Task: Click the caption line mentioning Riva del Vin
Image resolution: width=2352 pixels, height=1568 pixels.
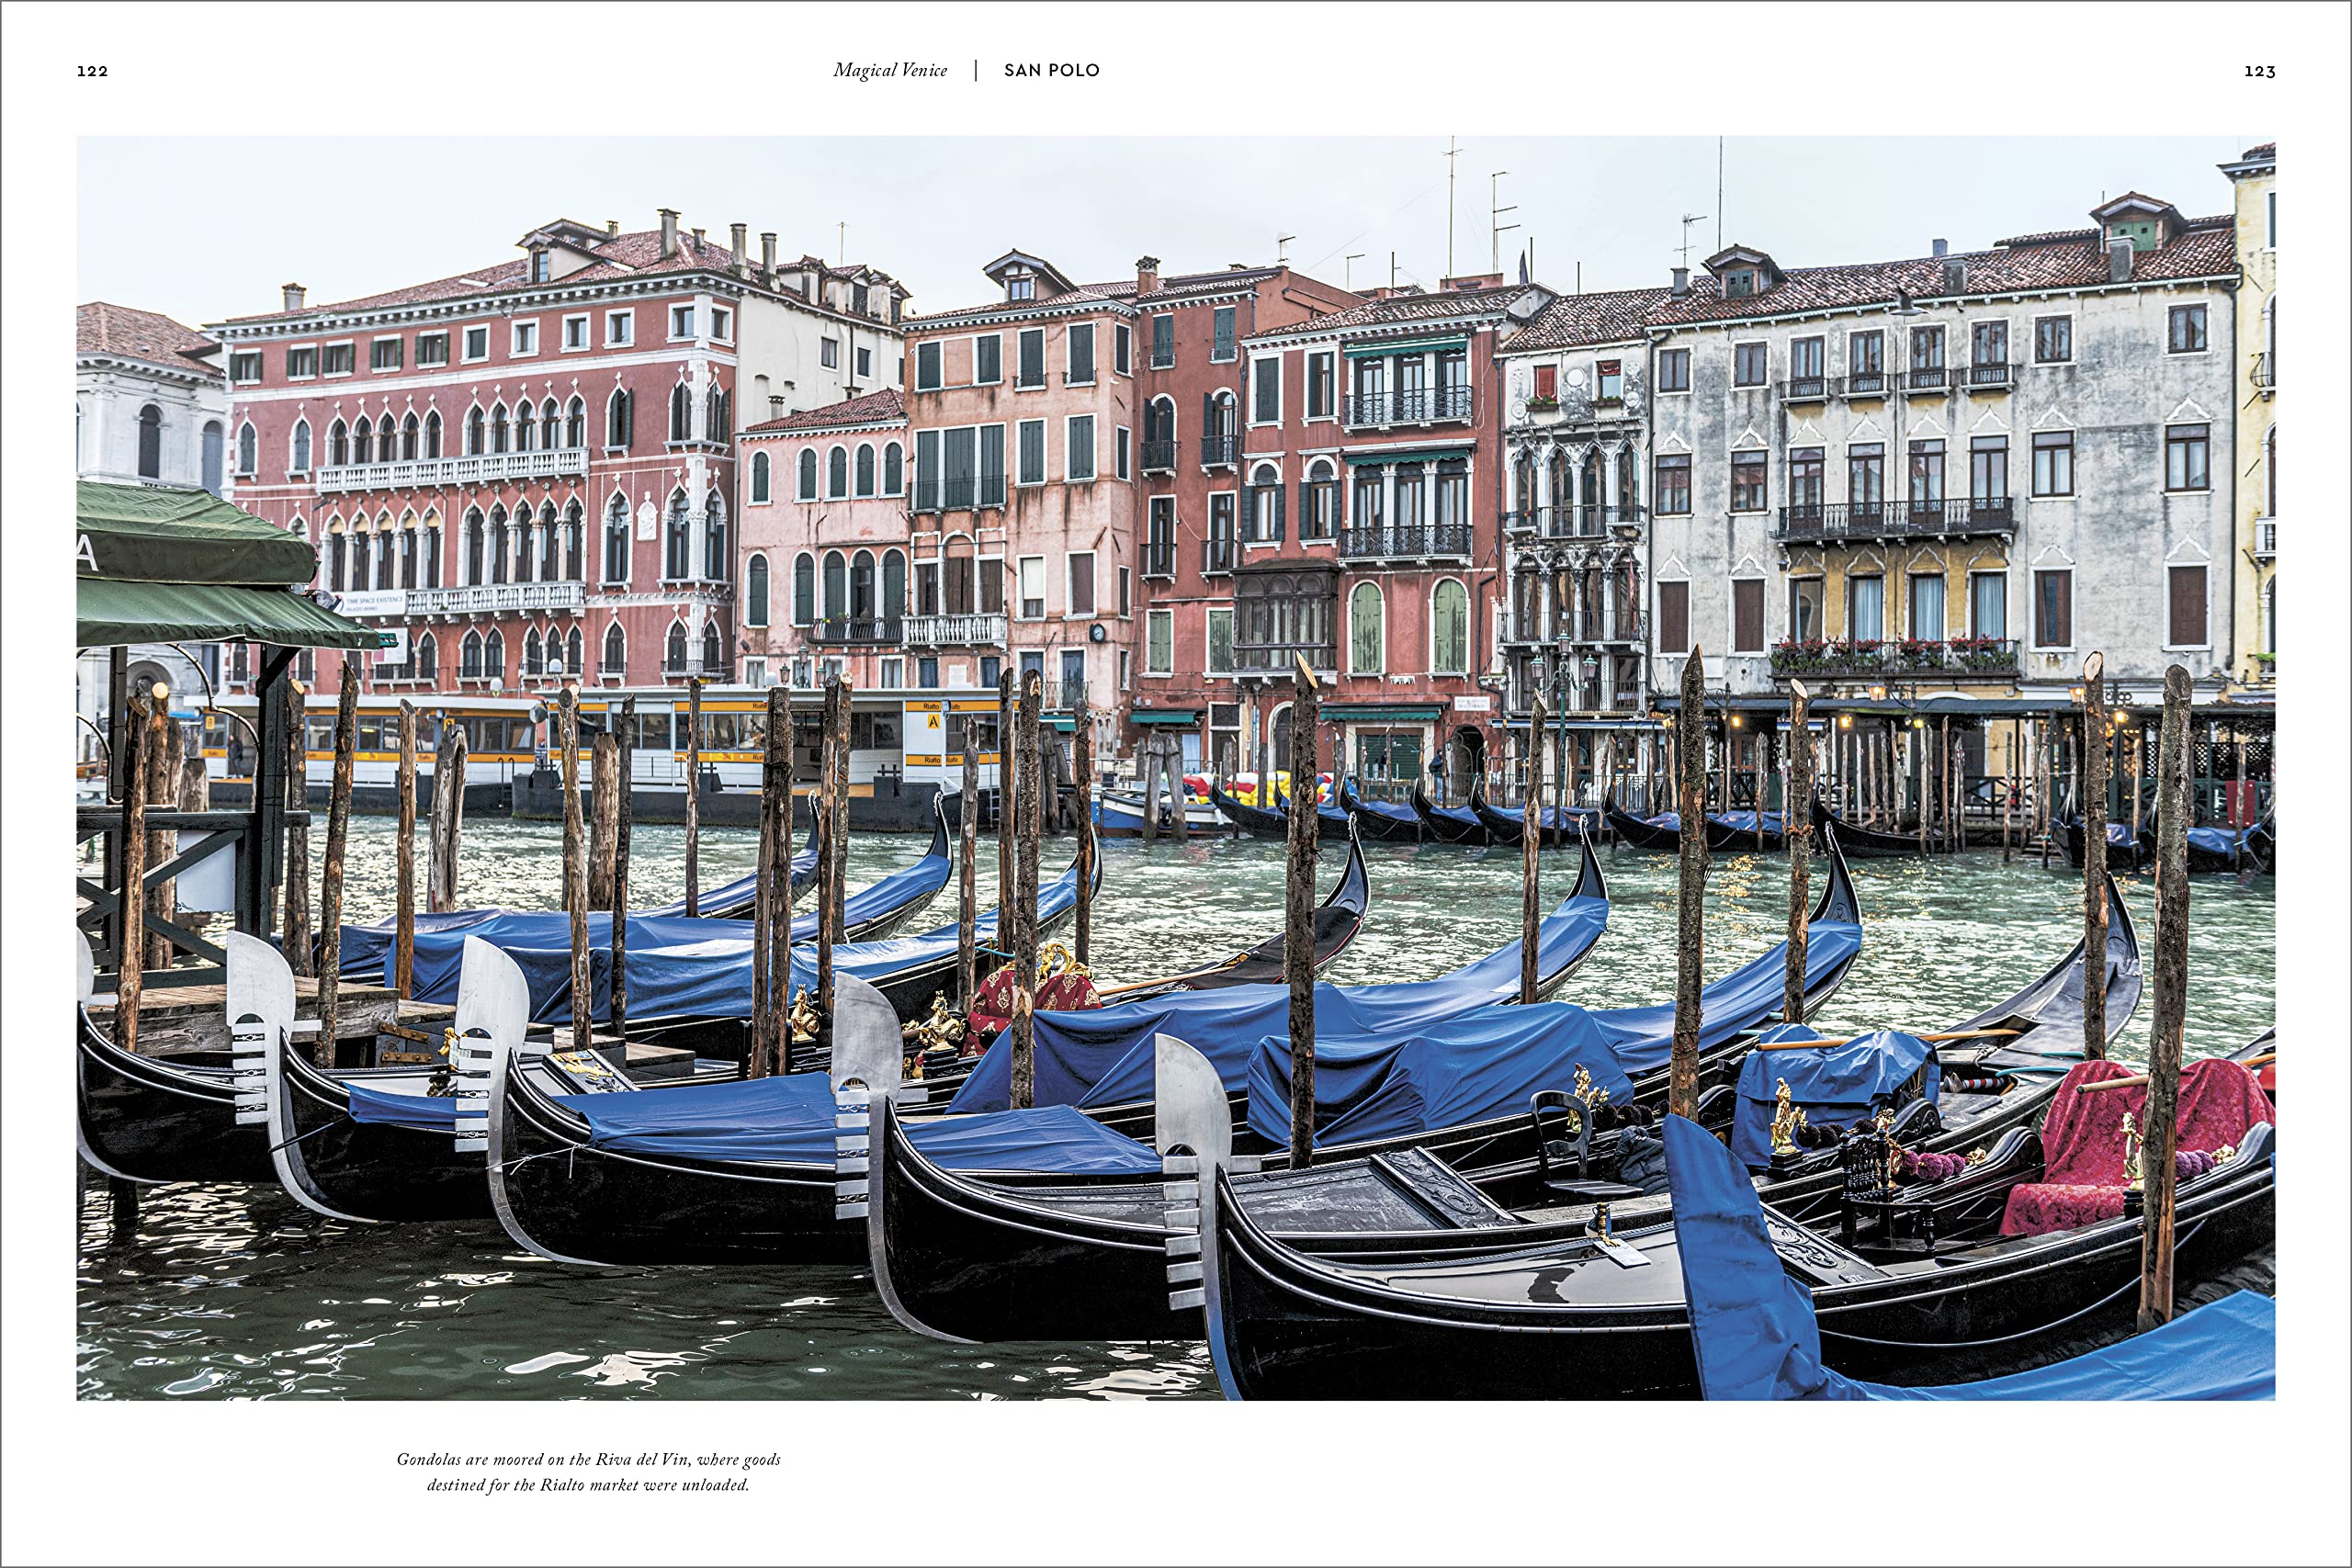Action: click(588, 1459)
